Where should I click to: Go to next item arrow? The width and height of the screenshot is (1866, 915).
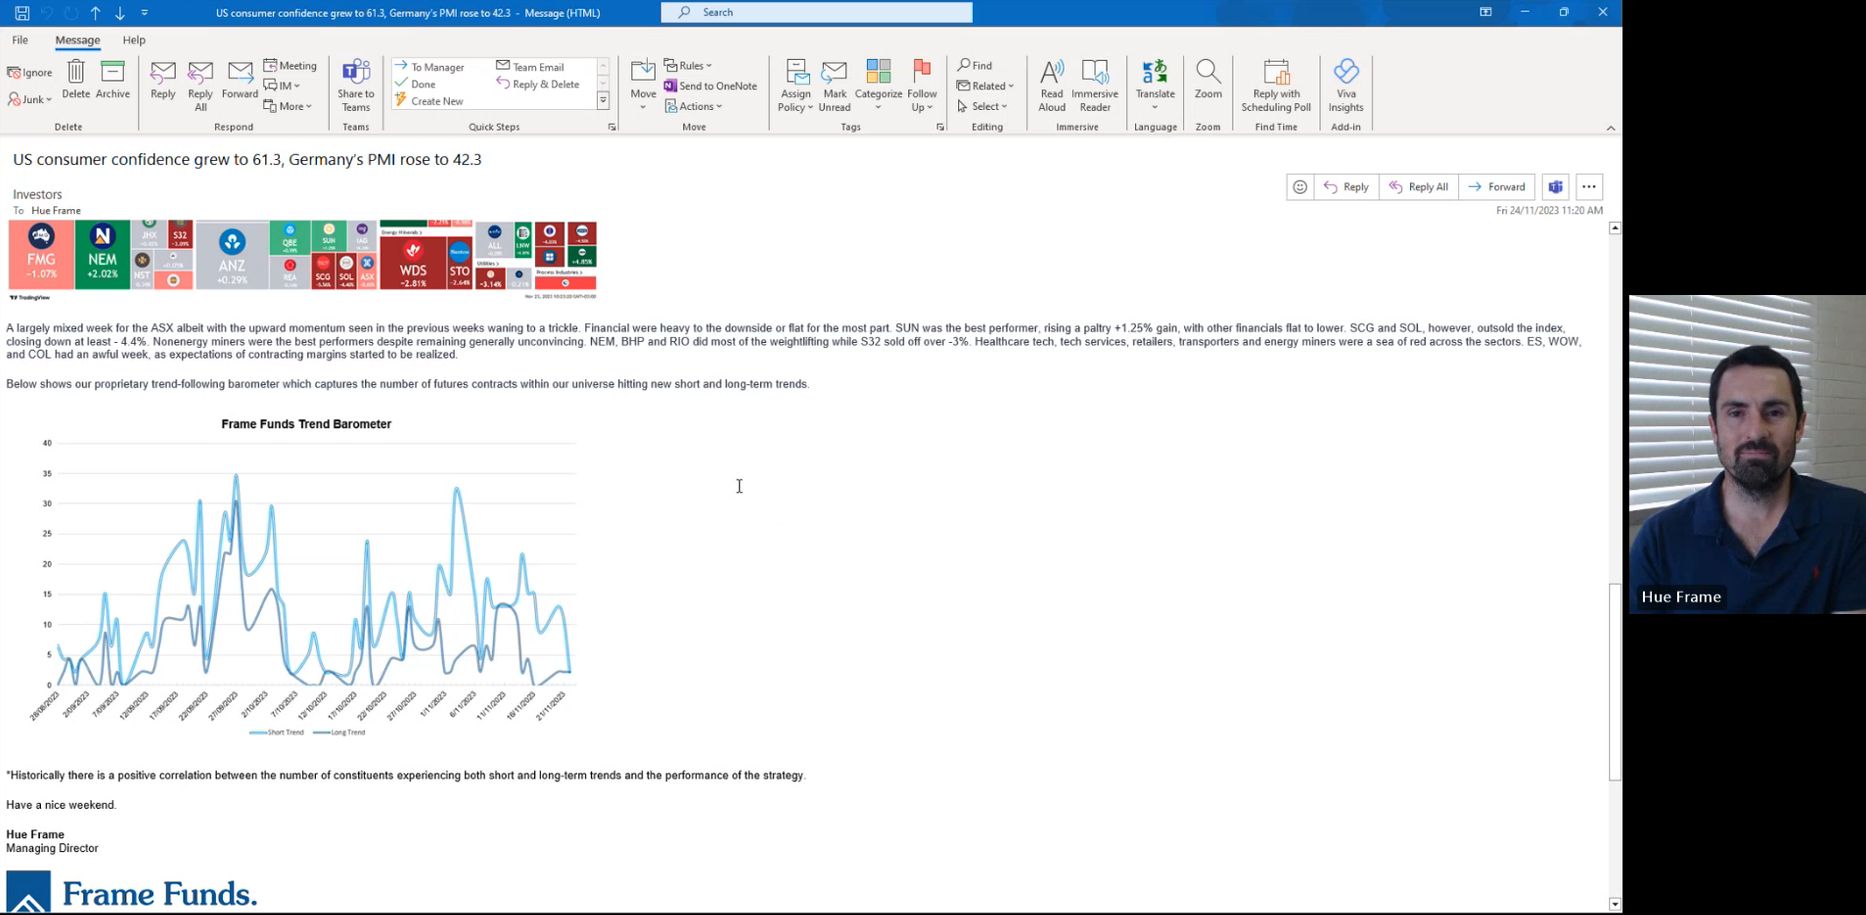(120, 13)
